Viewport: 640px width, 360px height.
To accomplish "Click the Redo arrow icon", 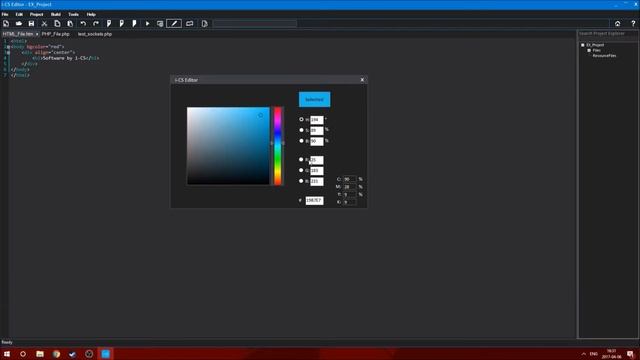I will tap(96, 24).
